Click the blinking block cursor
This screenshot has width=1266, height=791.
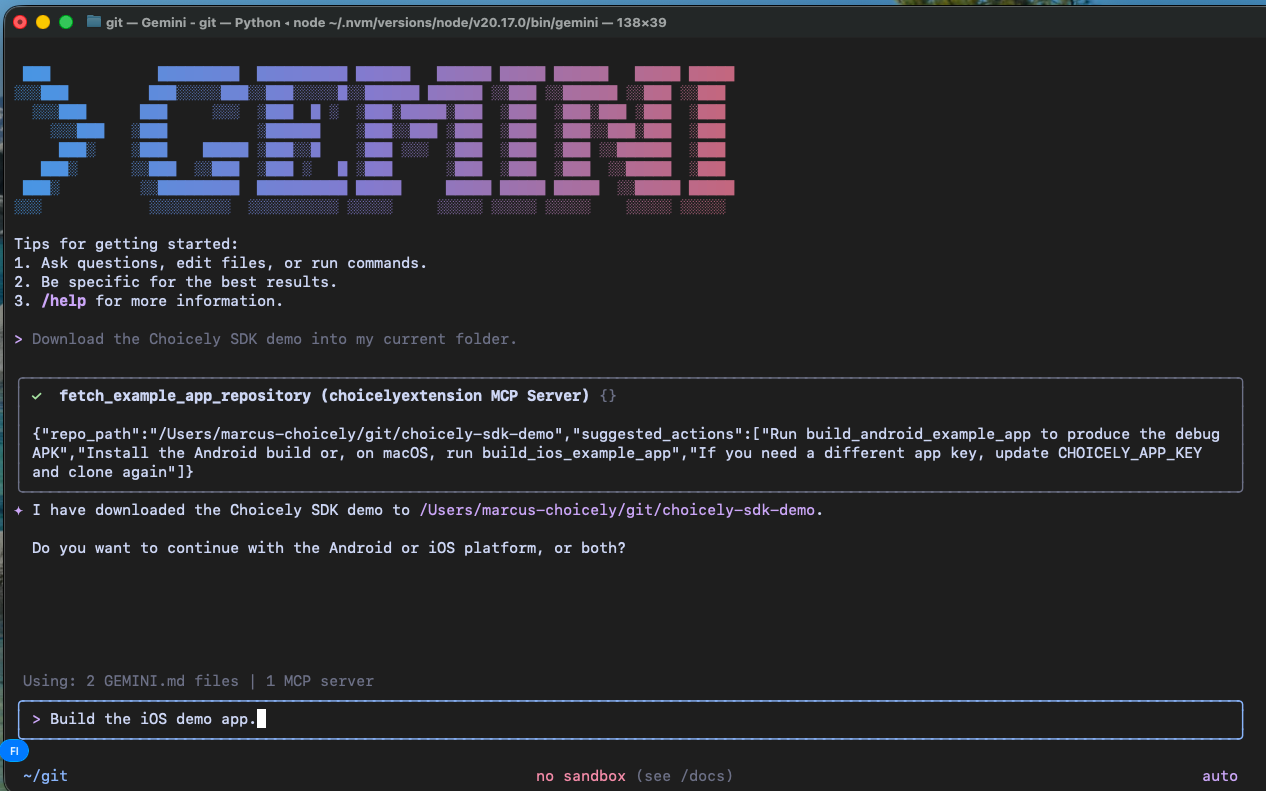[260, 718]
